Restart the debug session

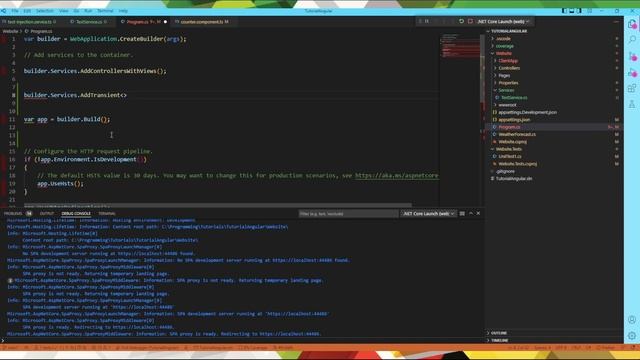(x=461, y=21)
